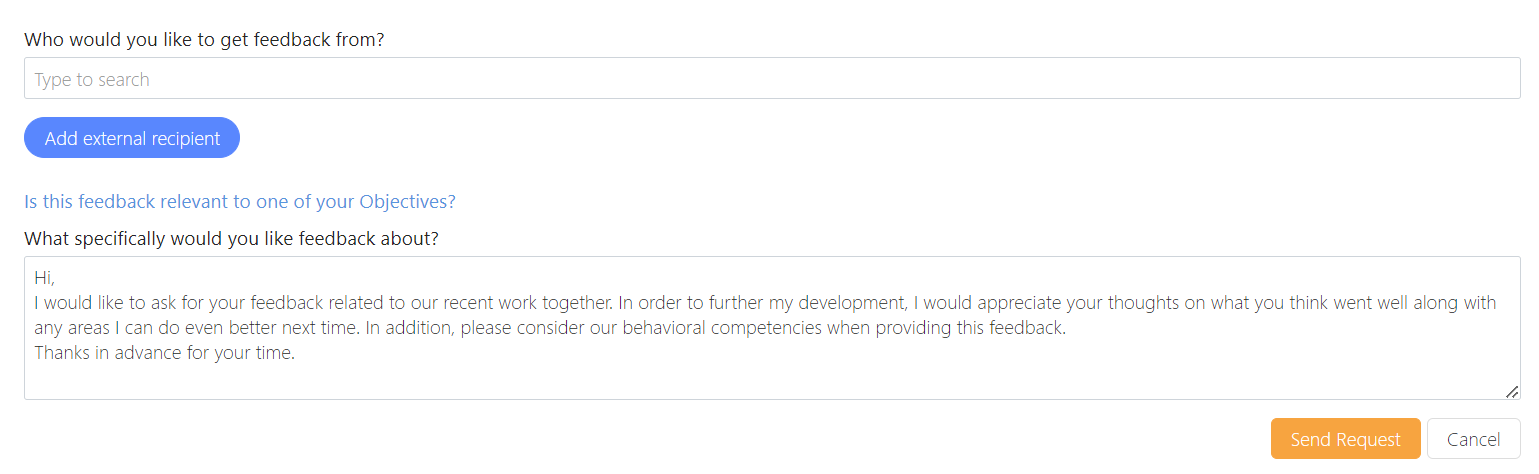The width and height of the screenshot is (1539, 474).
Task: Cancel the feedback request form
Action: click(x=1472, y=439)
